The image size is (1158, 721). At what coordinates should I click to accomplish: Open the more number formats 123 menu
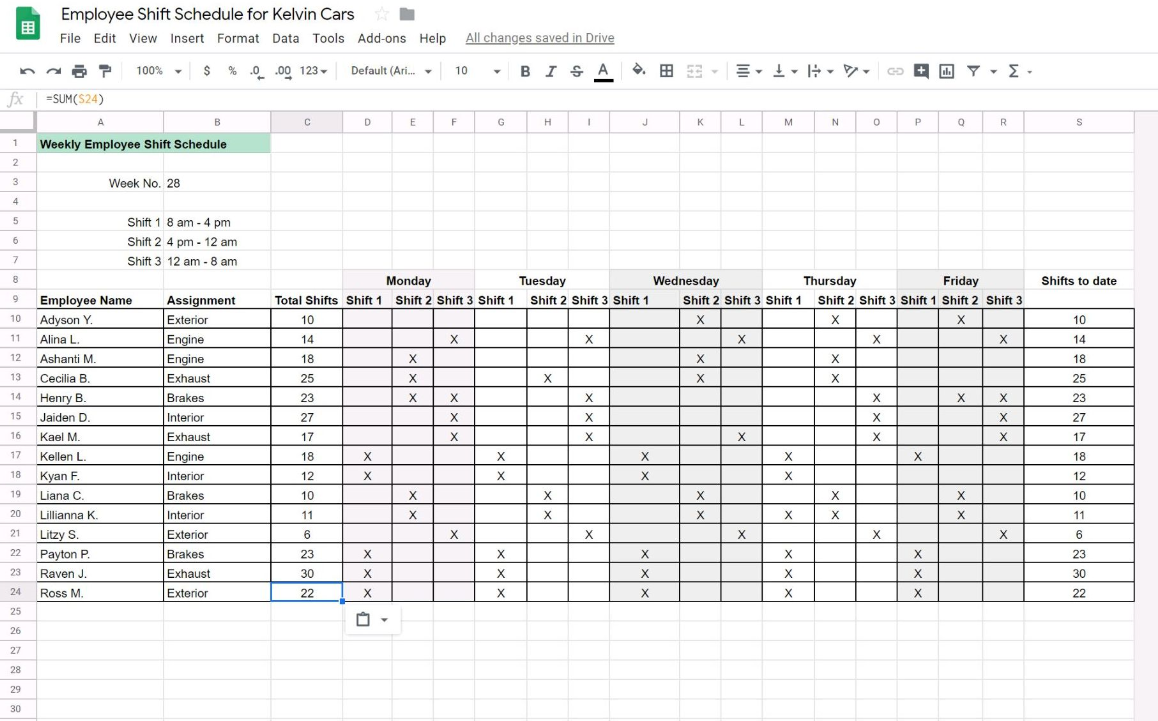coord(313,71)
